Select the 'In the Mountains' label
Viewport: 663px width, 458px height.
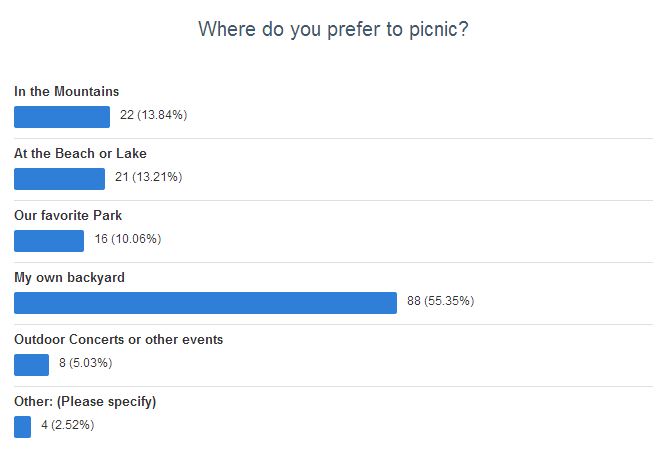click(x=66, y=91)
